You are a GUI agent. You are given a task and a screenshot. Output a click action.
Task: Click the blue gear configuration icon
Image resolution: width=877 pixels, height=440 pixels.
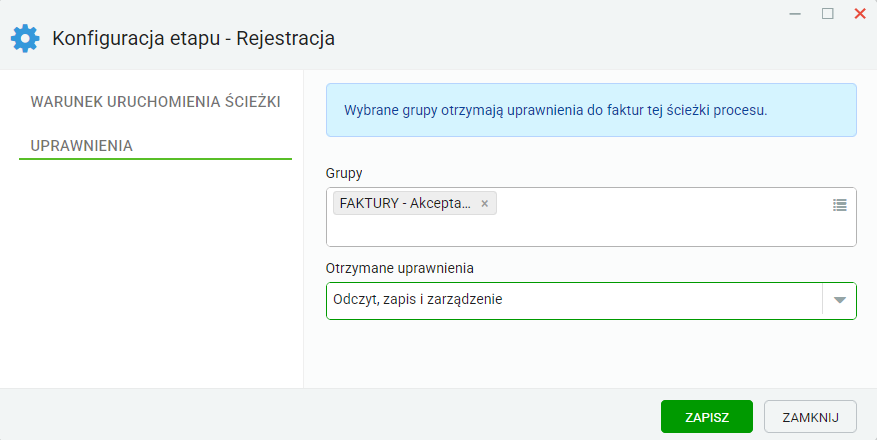(25, 39)
